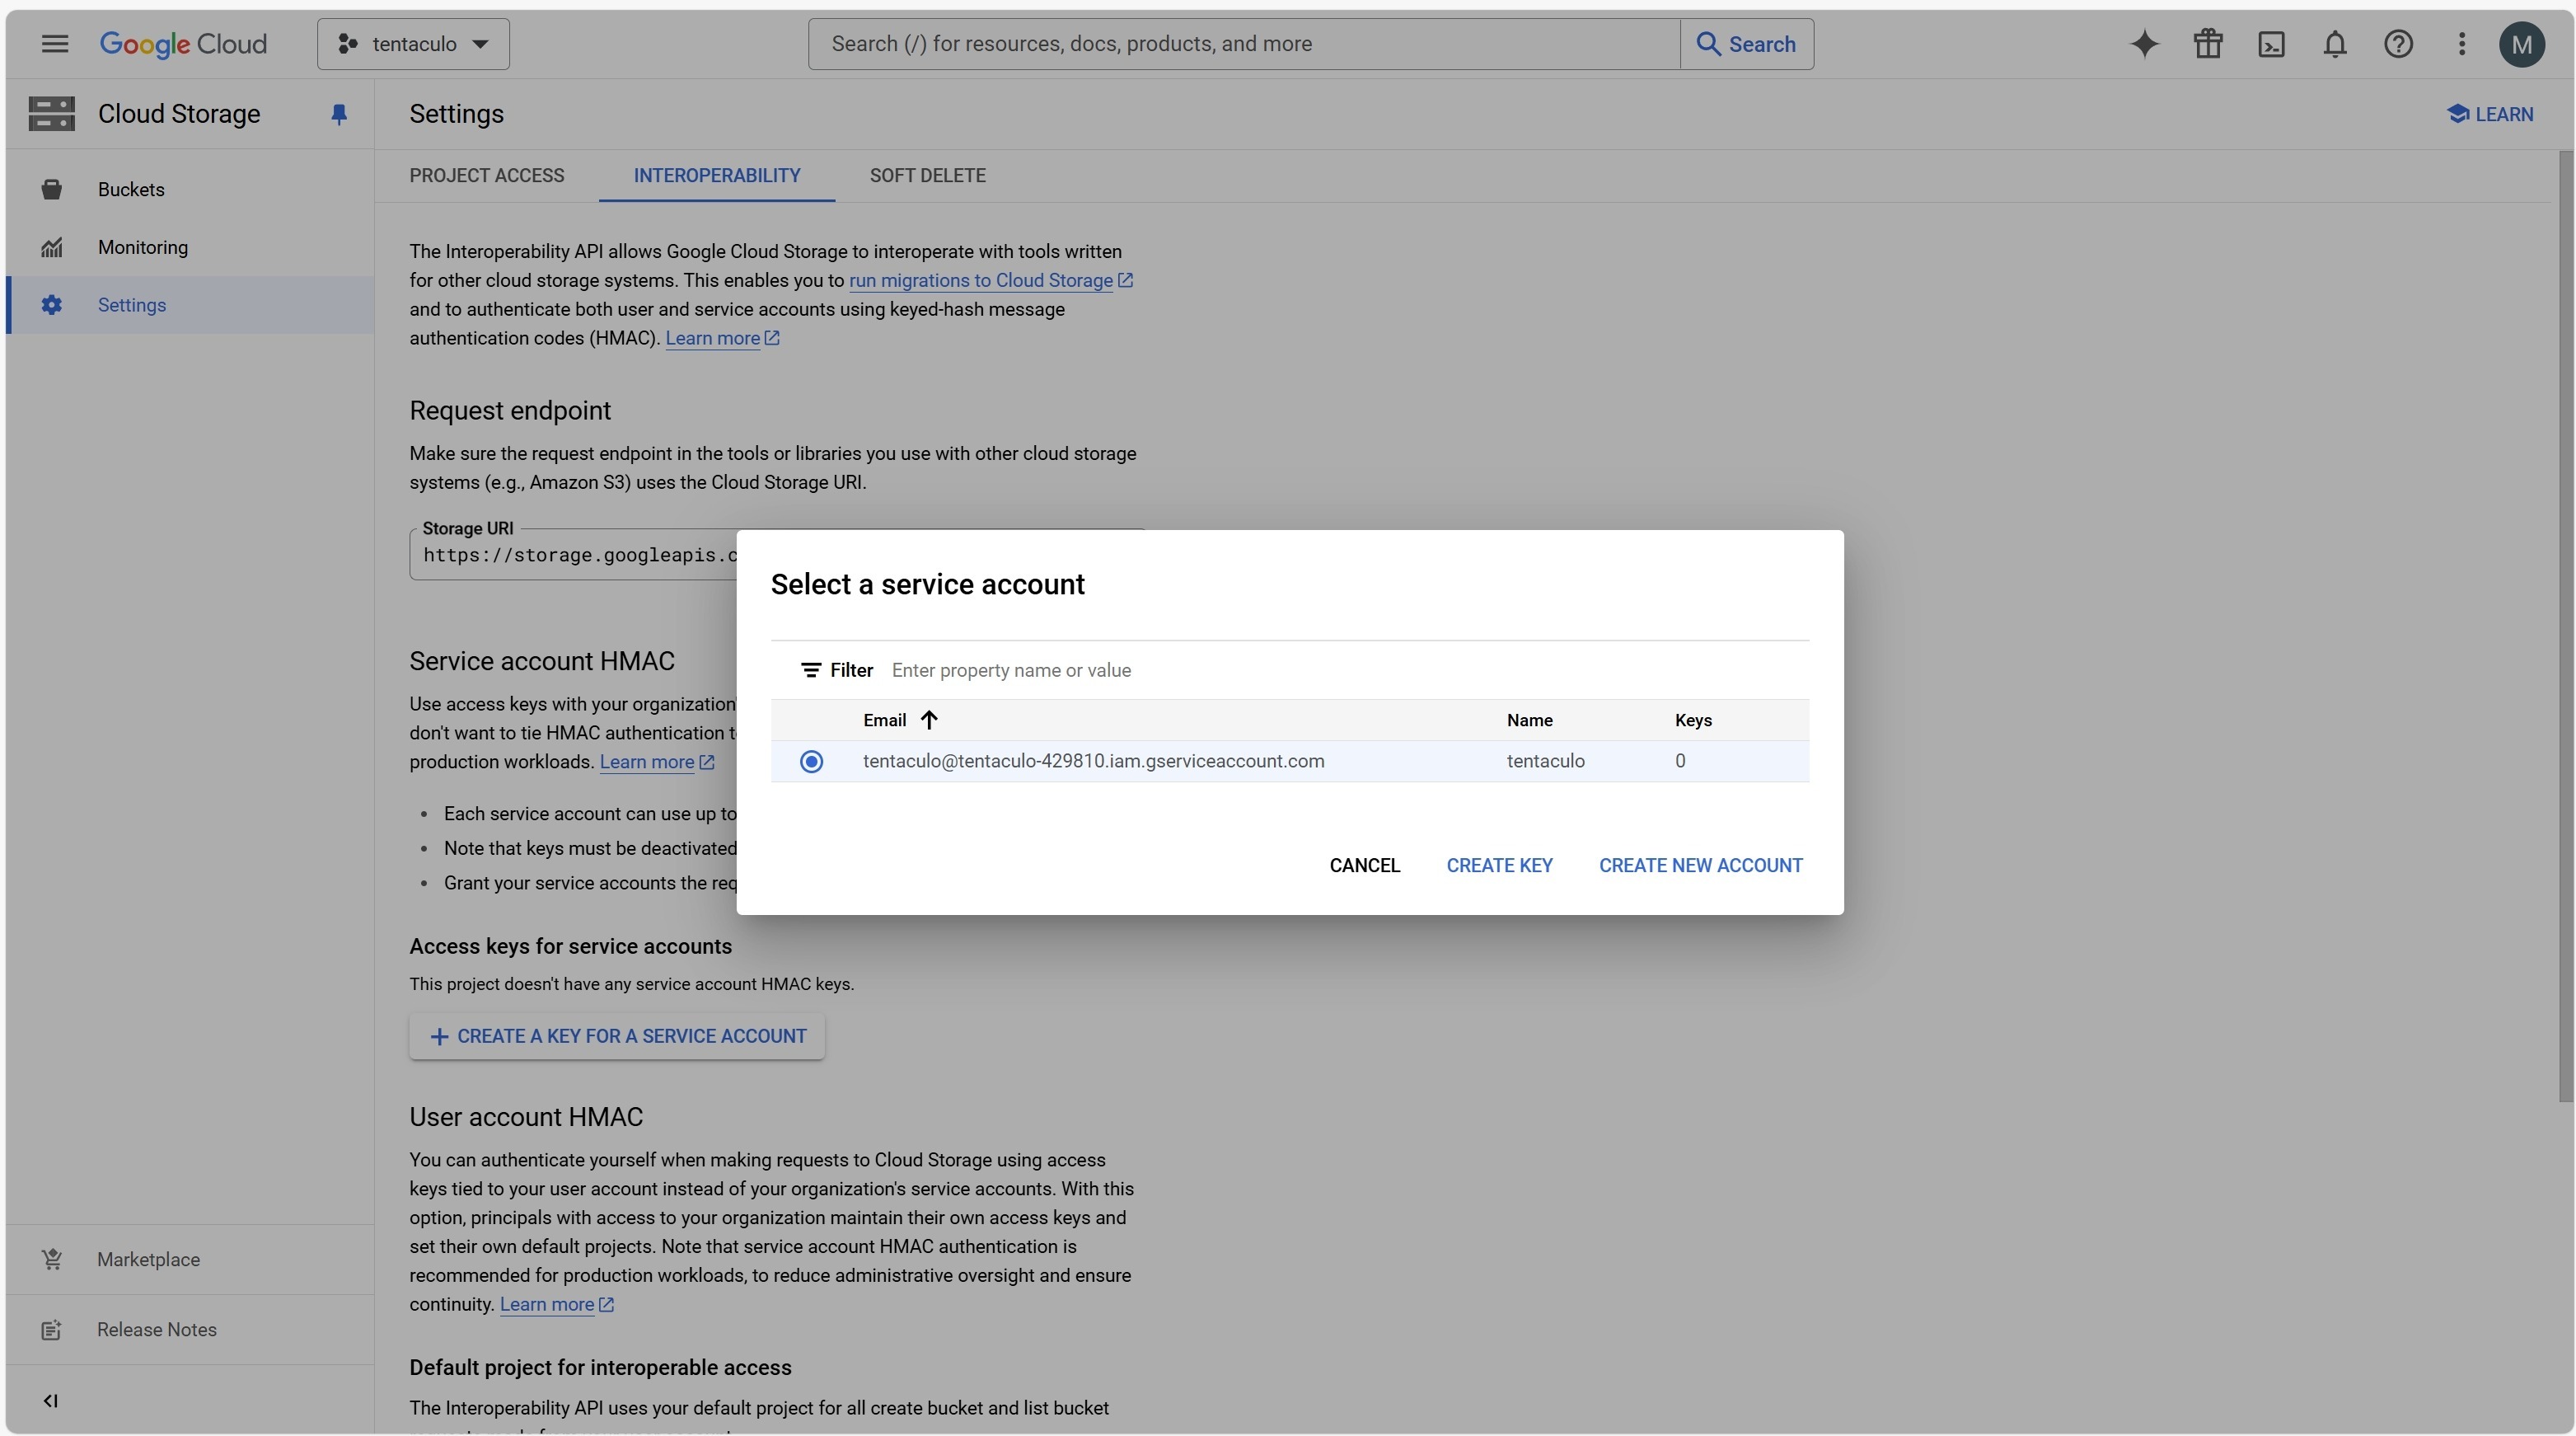Click the Select a service account heading

pyautogui.click(x=927, y=584)
